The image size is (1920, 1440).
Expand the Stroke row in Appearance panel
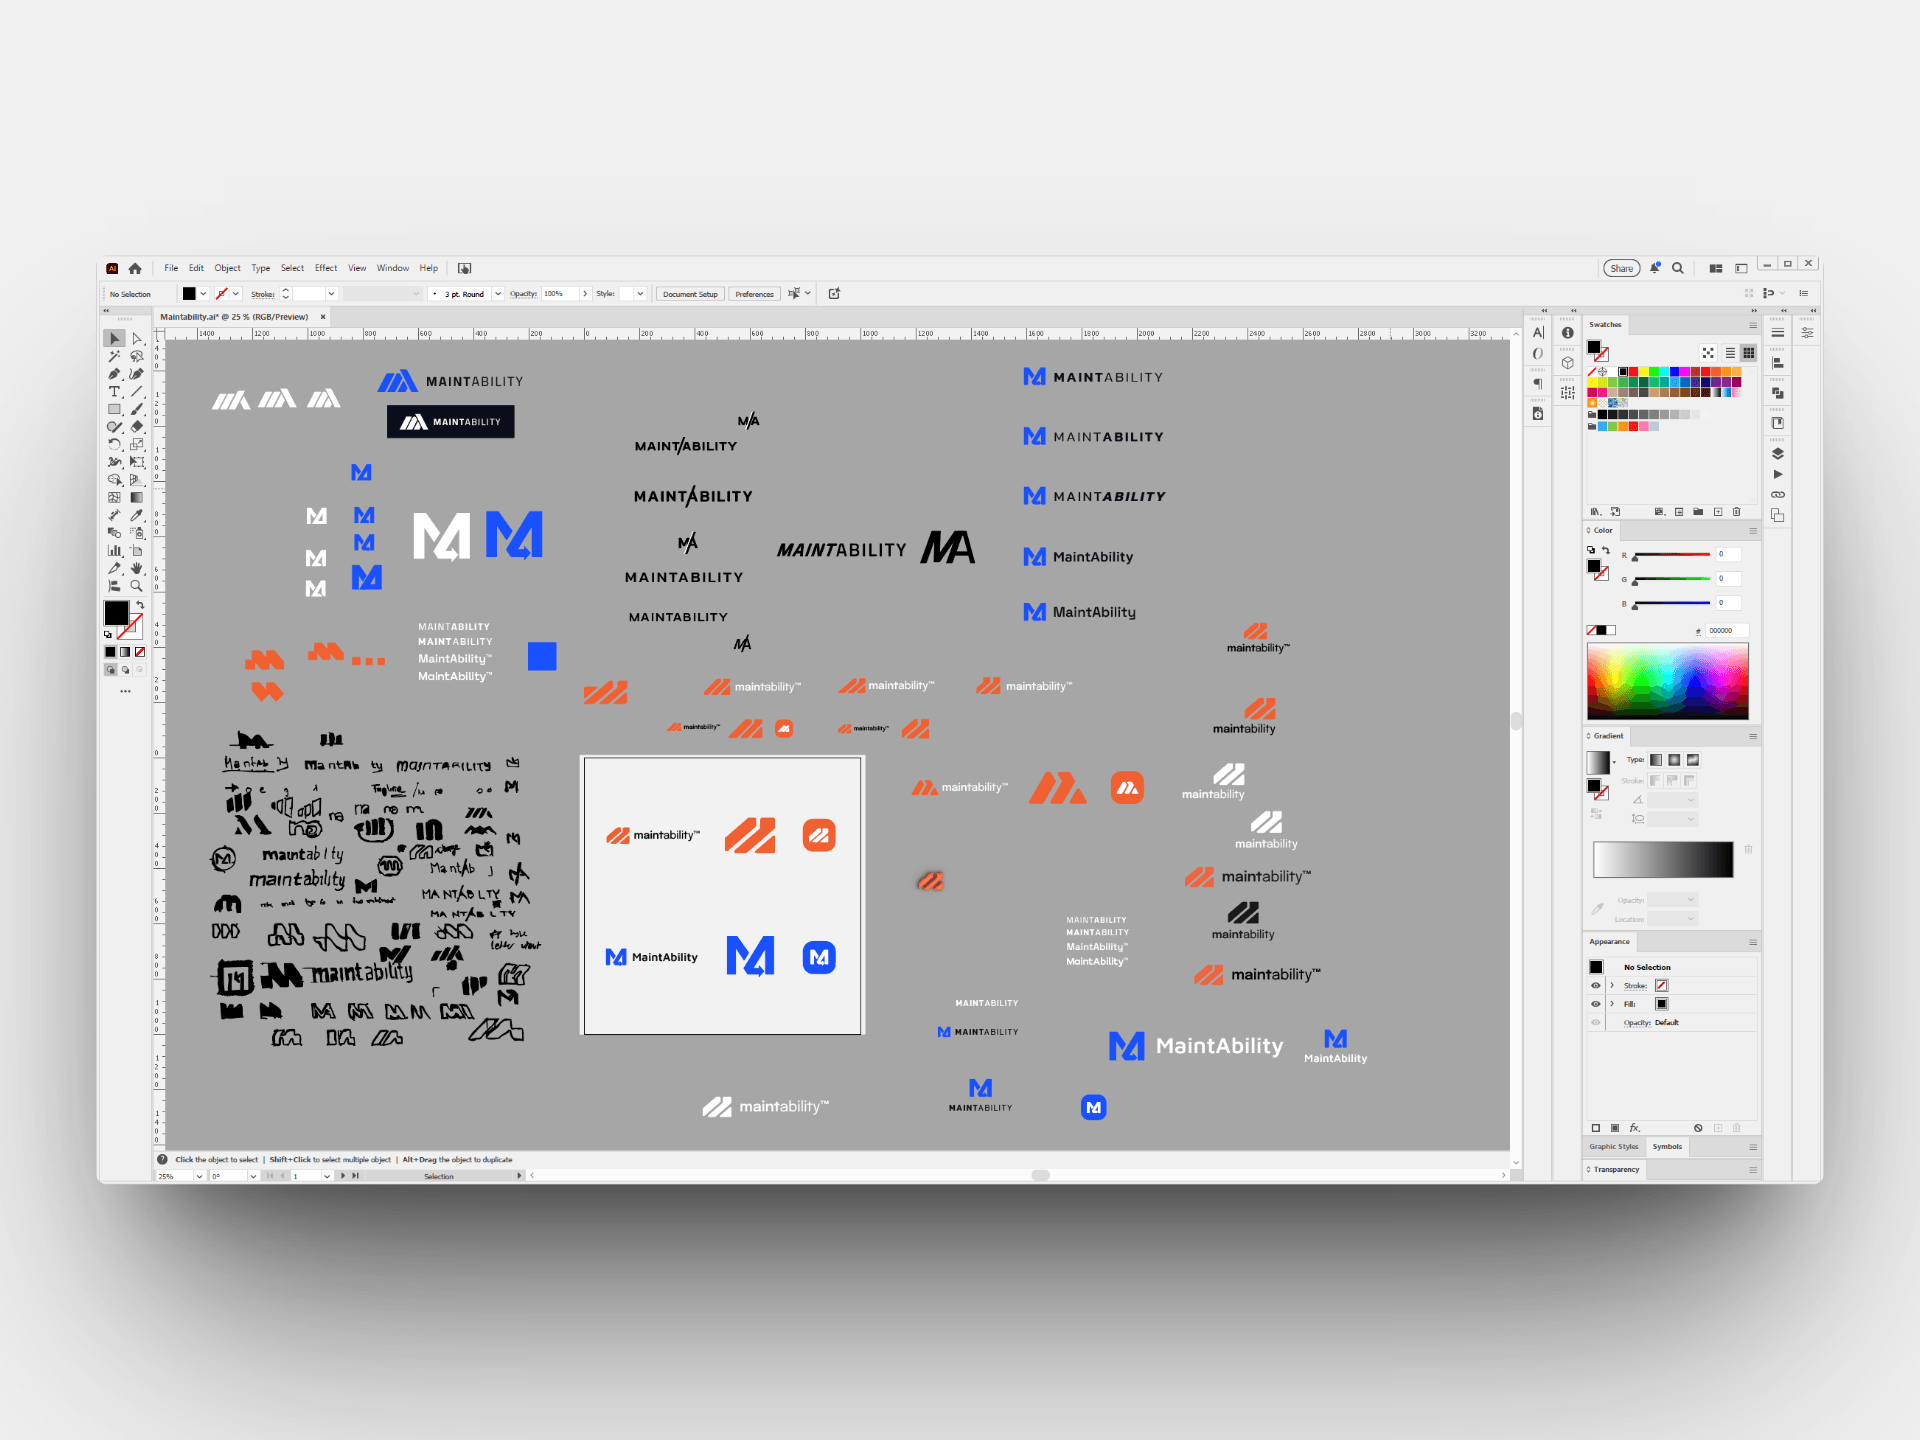coord(1612,986)
